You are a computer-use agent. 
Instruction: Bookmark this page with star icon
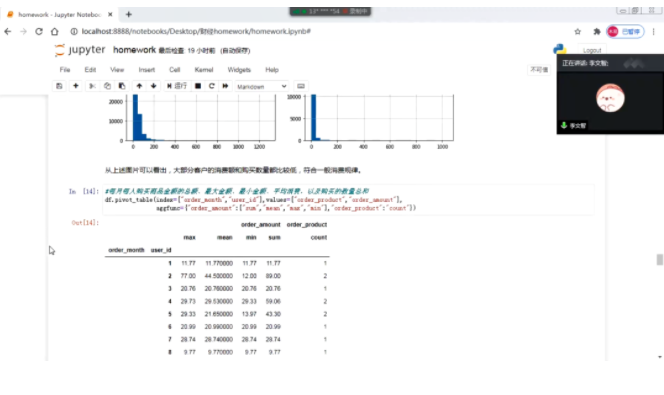tap(578, 32)
